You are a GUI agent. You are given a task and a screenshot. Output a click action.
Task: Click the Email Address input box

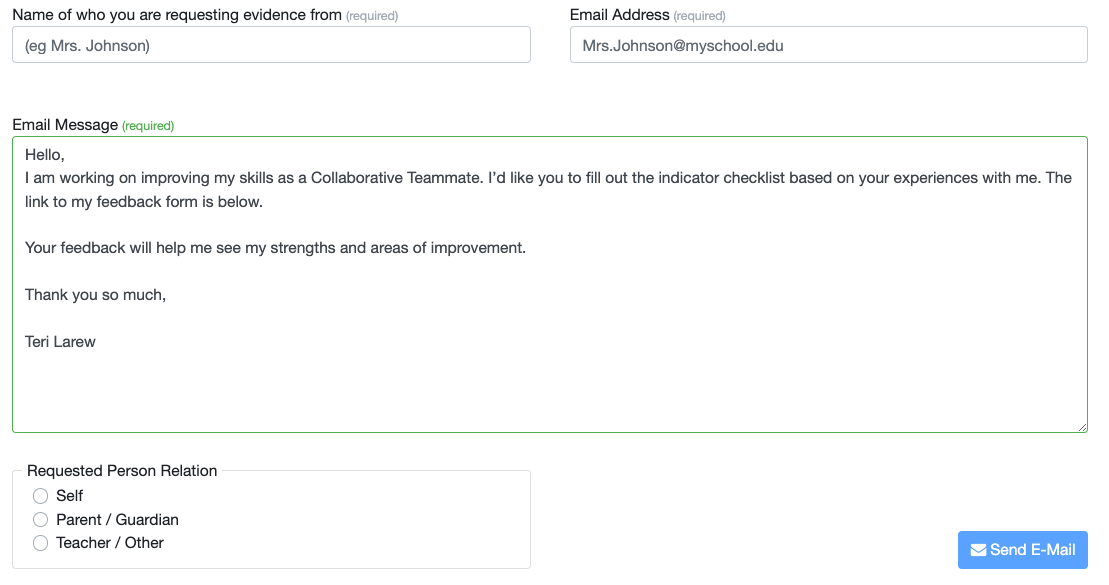(828, 45)
